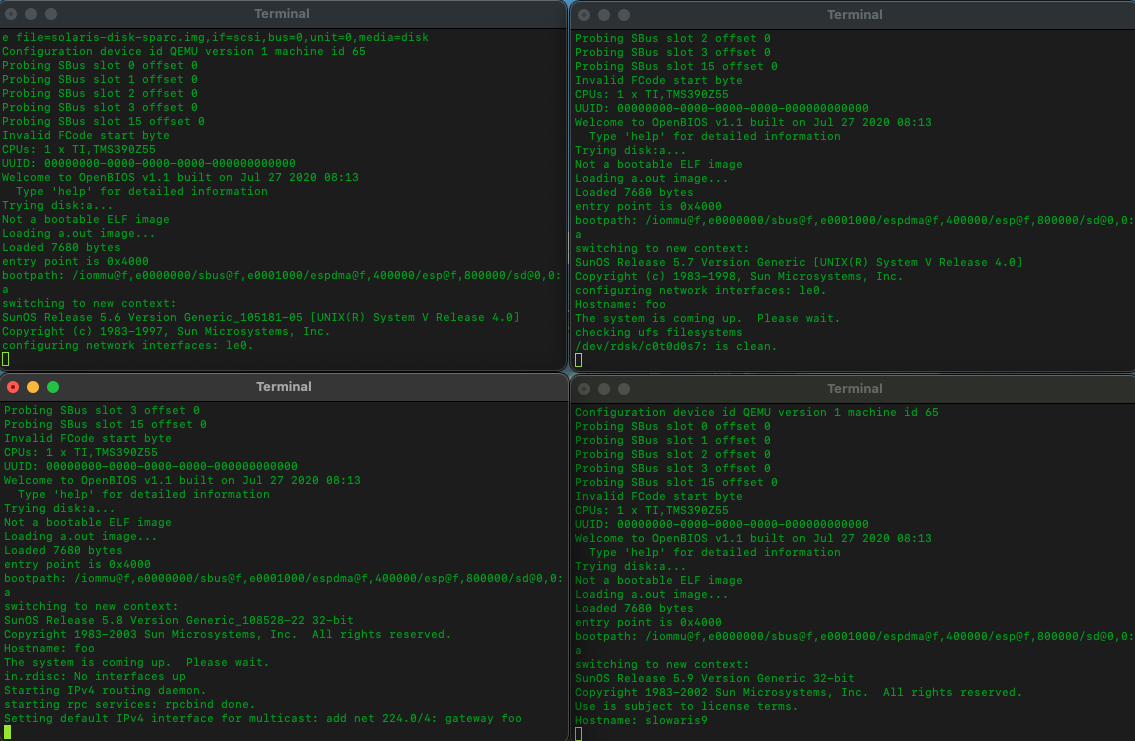Click the prompt cursor below '/dev/rdsk/c0t0d0s7: is clean.'
Image resolution: width=1135 pixels, height=741 pixels.
tap(579, 360)
